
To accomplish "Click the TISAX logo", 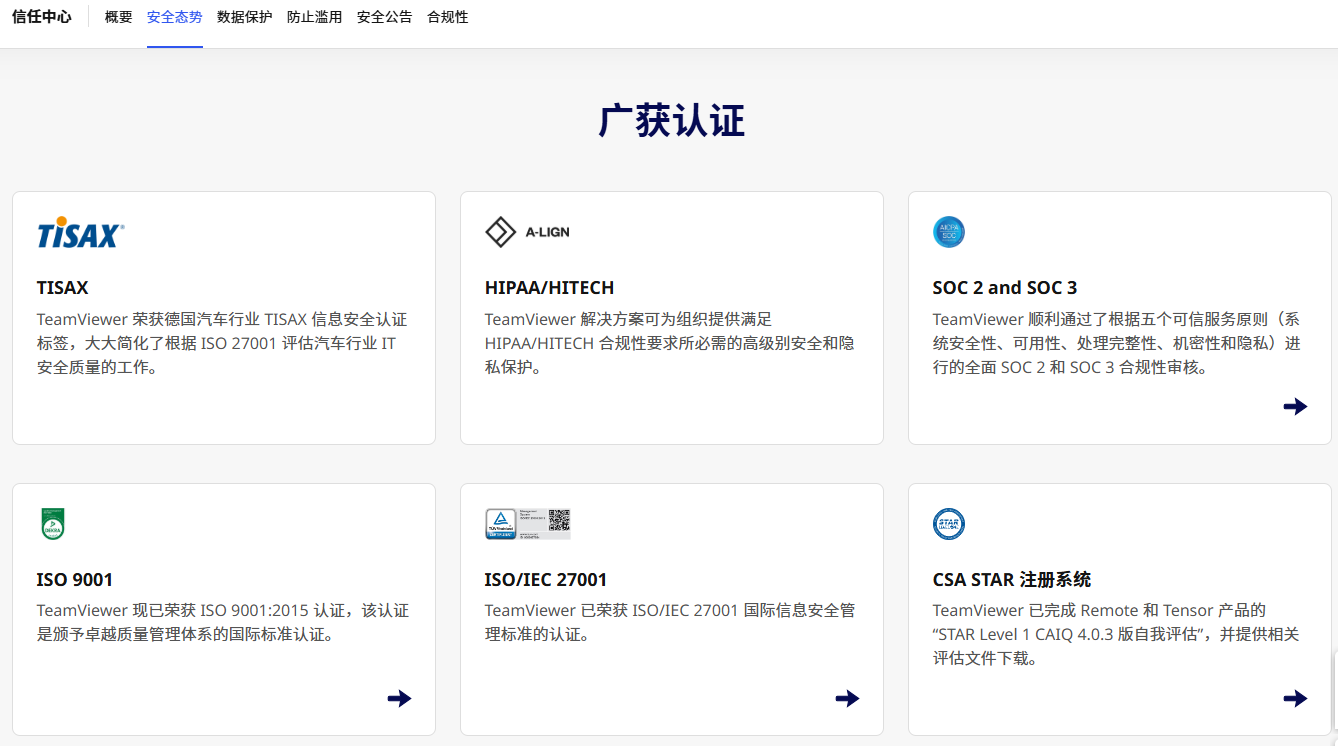I will tap(81, 232).
